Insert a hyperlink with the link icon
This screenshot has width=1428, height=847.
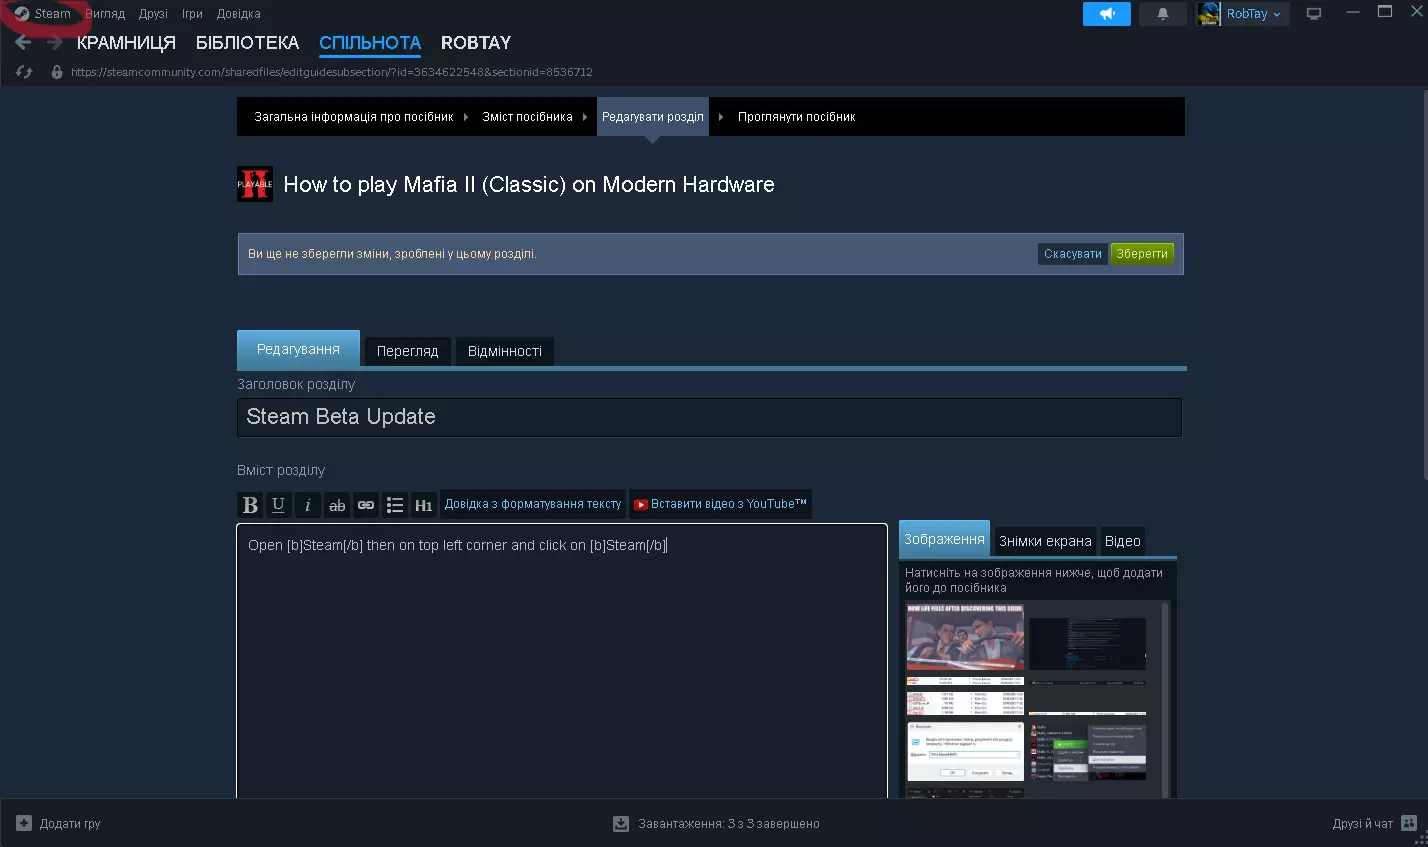click(366, 505)
